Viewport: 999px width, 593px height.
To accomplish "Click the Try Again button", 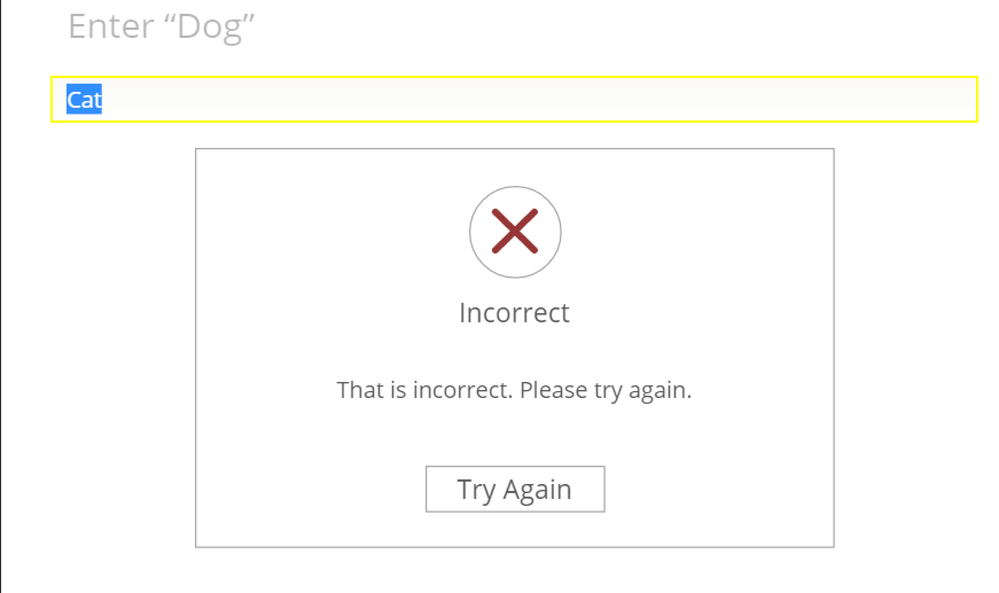I will [x=515, y=489].
